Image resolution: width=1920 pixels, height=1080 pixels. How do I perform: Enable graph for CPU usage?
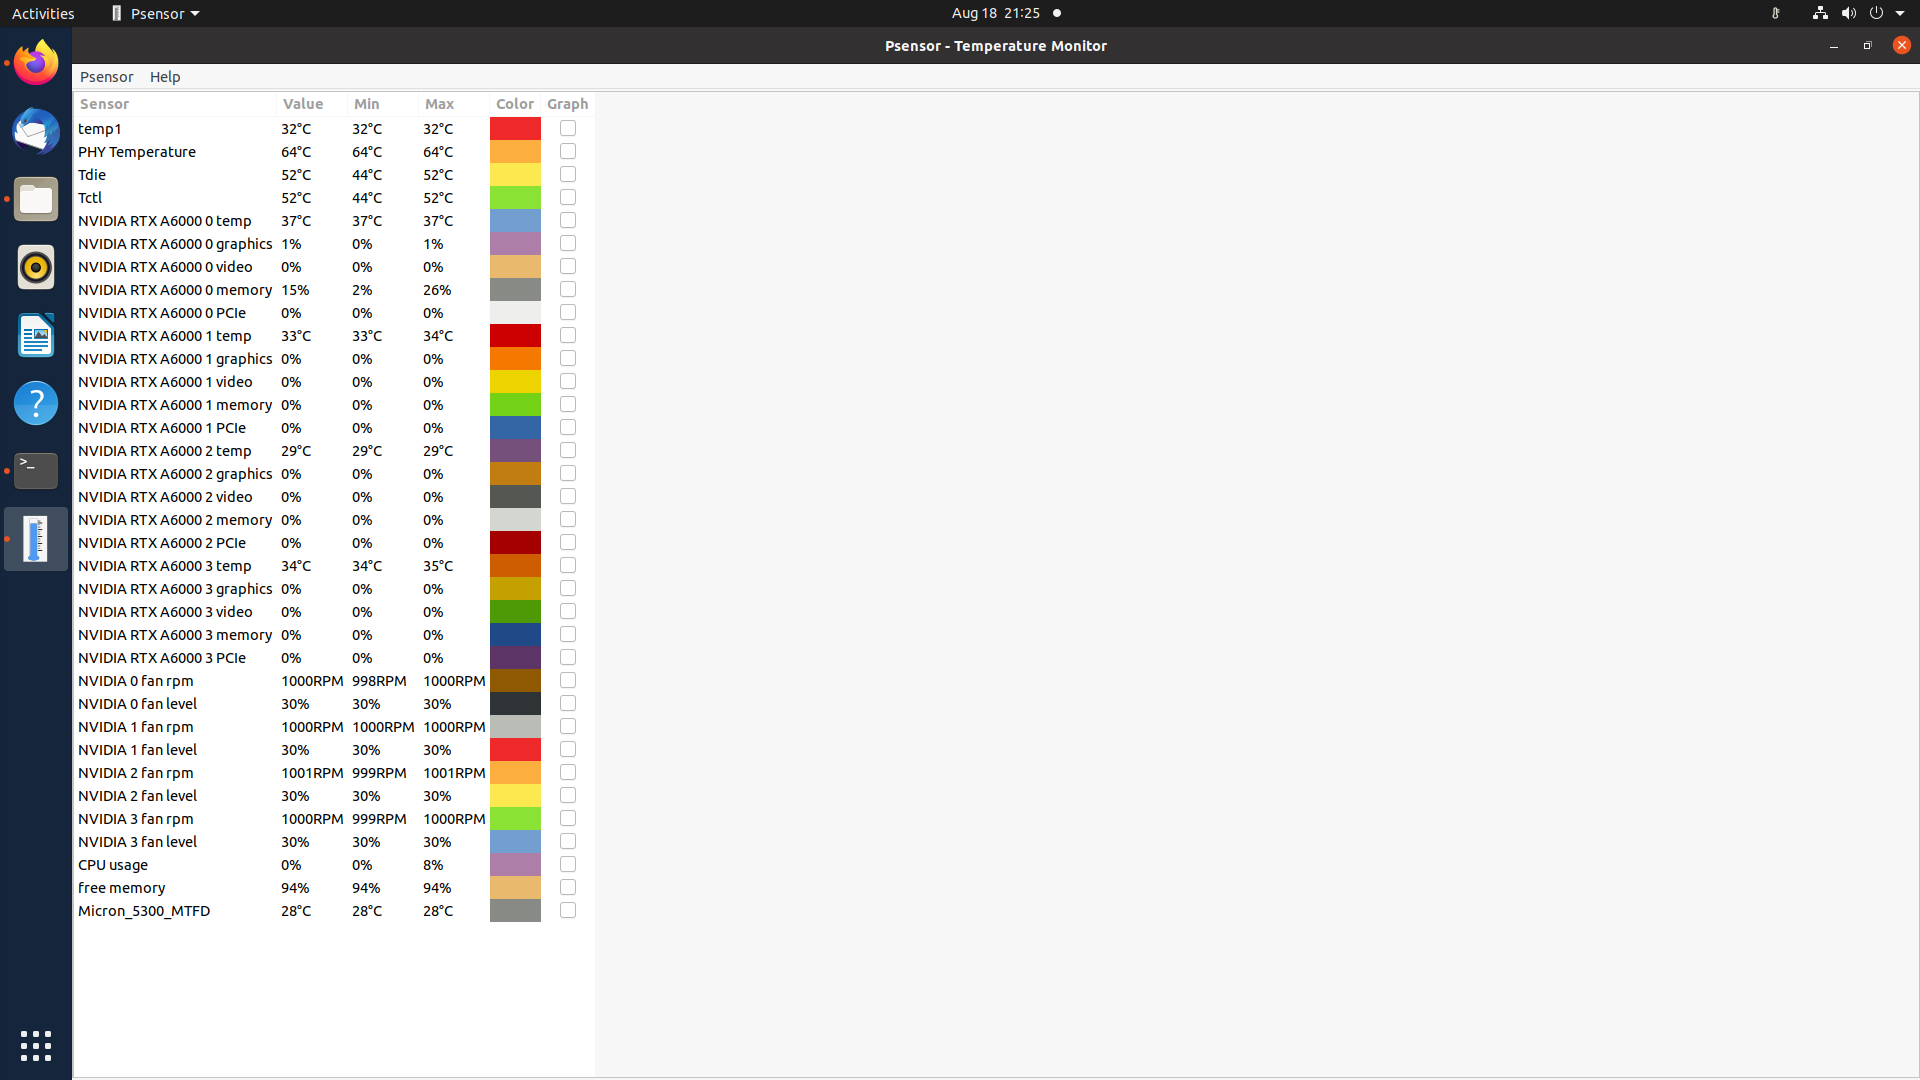pyautogui.click(x=568, y=864)
